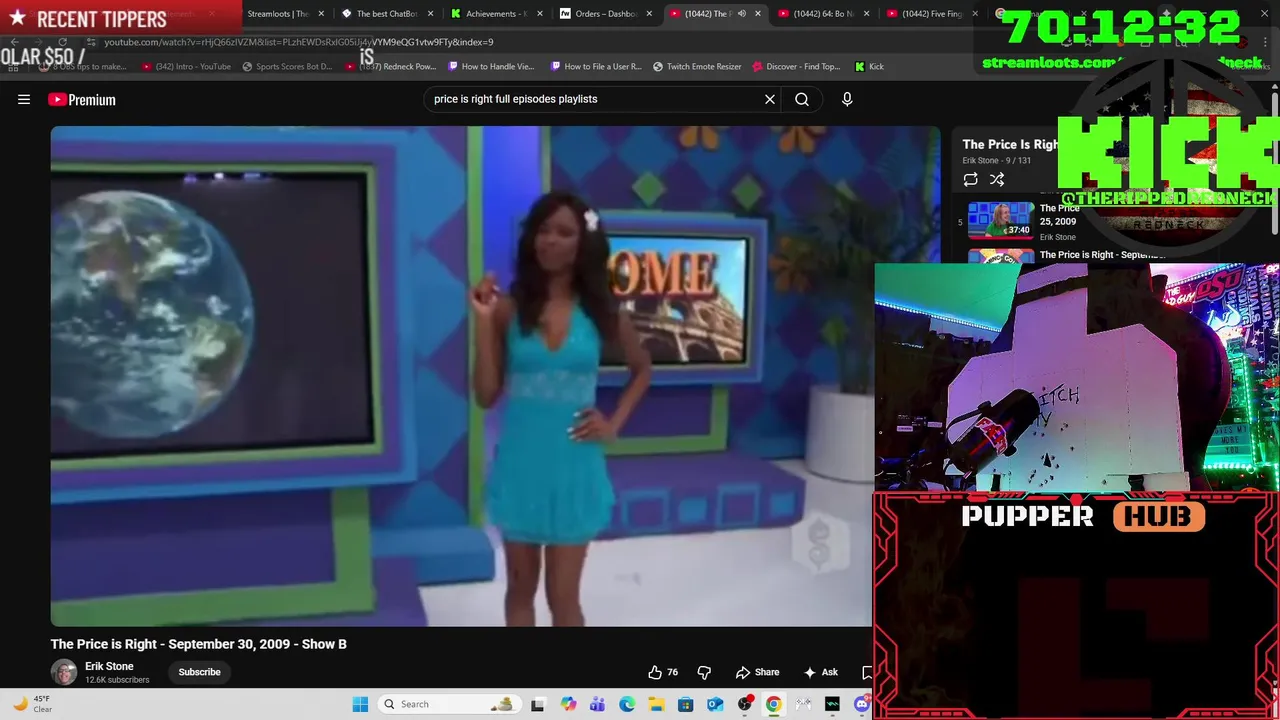Mute the playing YouTube tab via speaker icon
This screenshot has height=720, width=1280.
coord(741,14)
